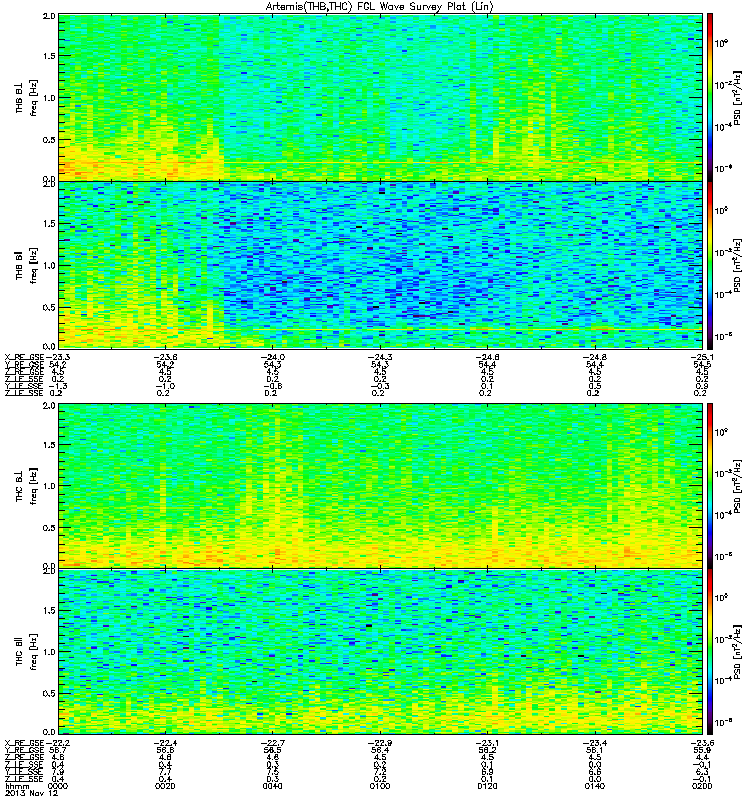
Task: Click inside the THB B∥ spectrogram panel
Action: coord(380,265)
